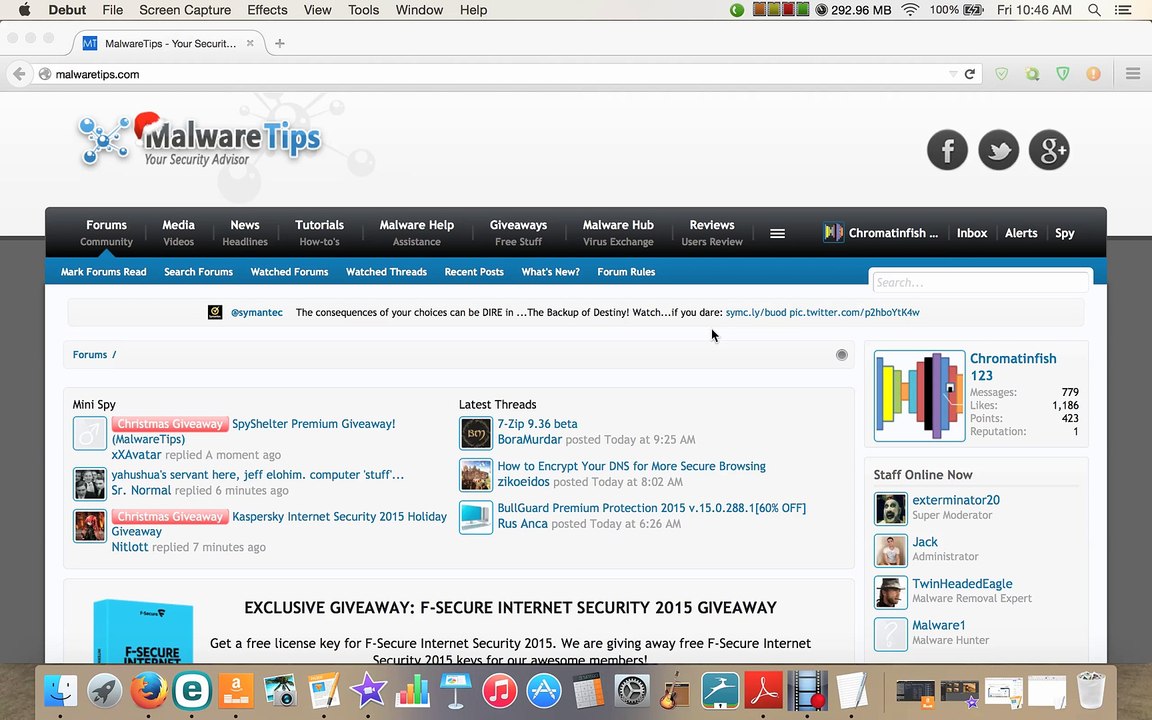Click the Search Forums link
1152x720 pixels.
[x=198, y=272]
